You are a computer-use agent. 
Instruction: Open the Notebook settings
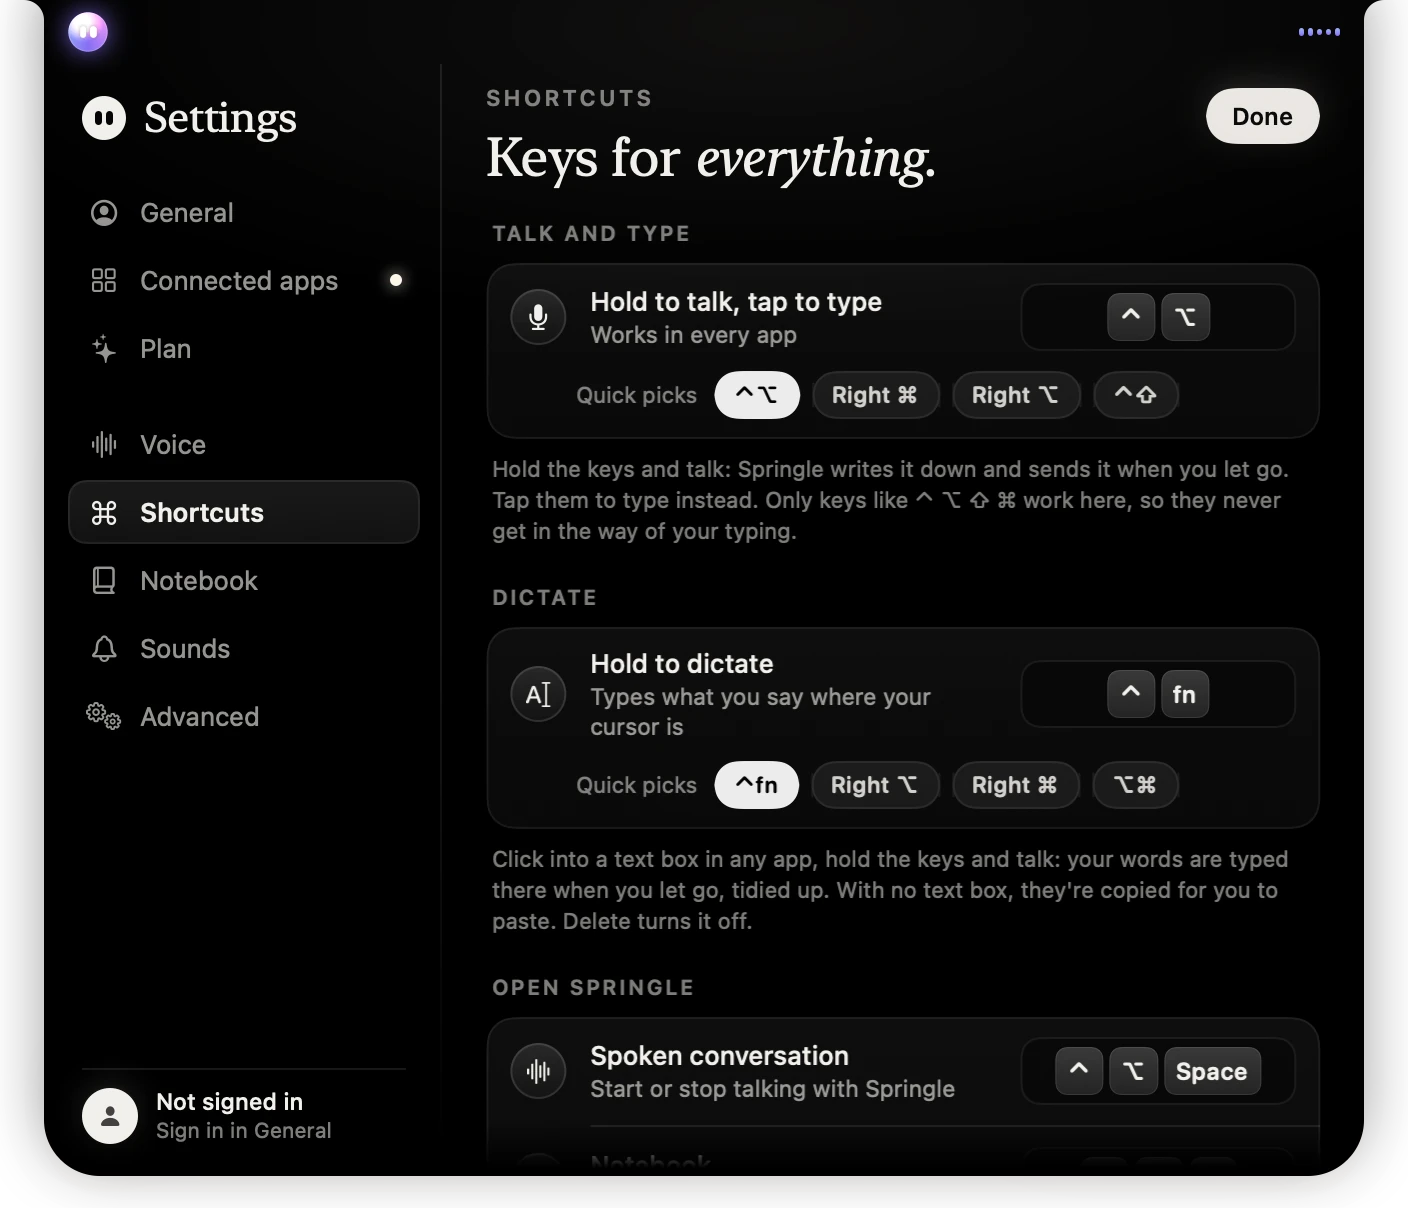pos(244,581)
